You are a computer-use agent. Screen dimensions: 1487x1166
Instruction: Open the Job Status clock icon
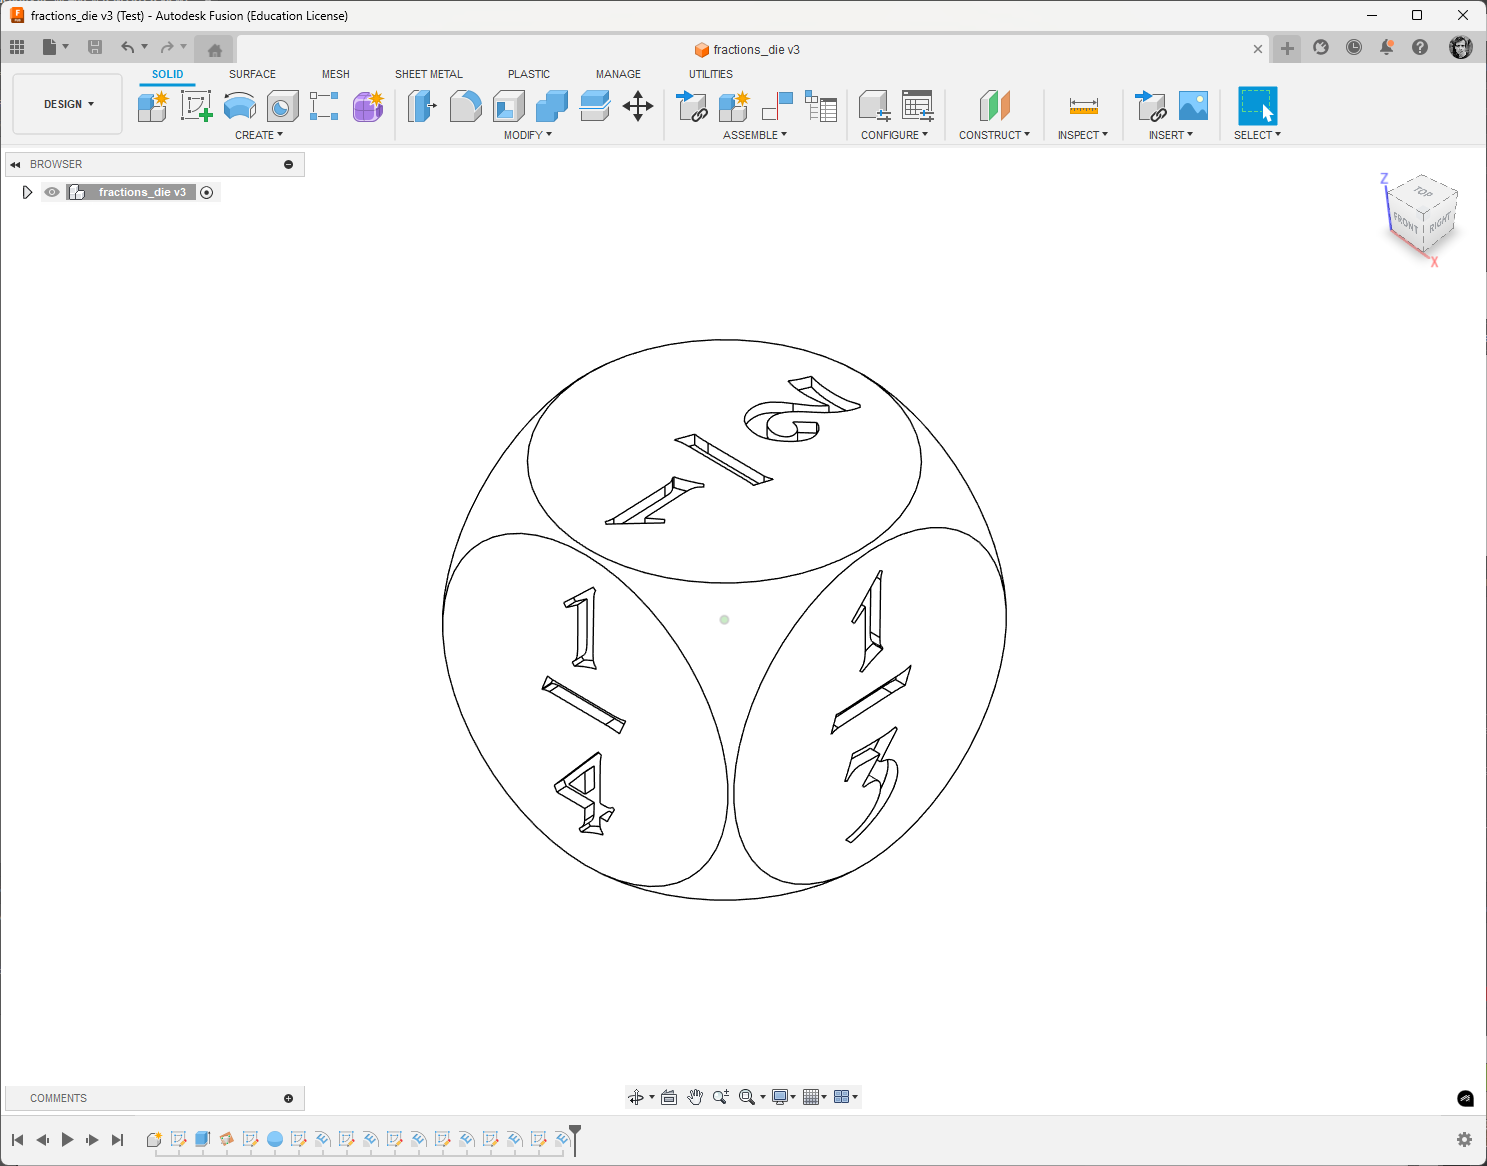click(1354, 47)
